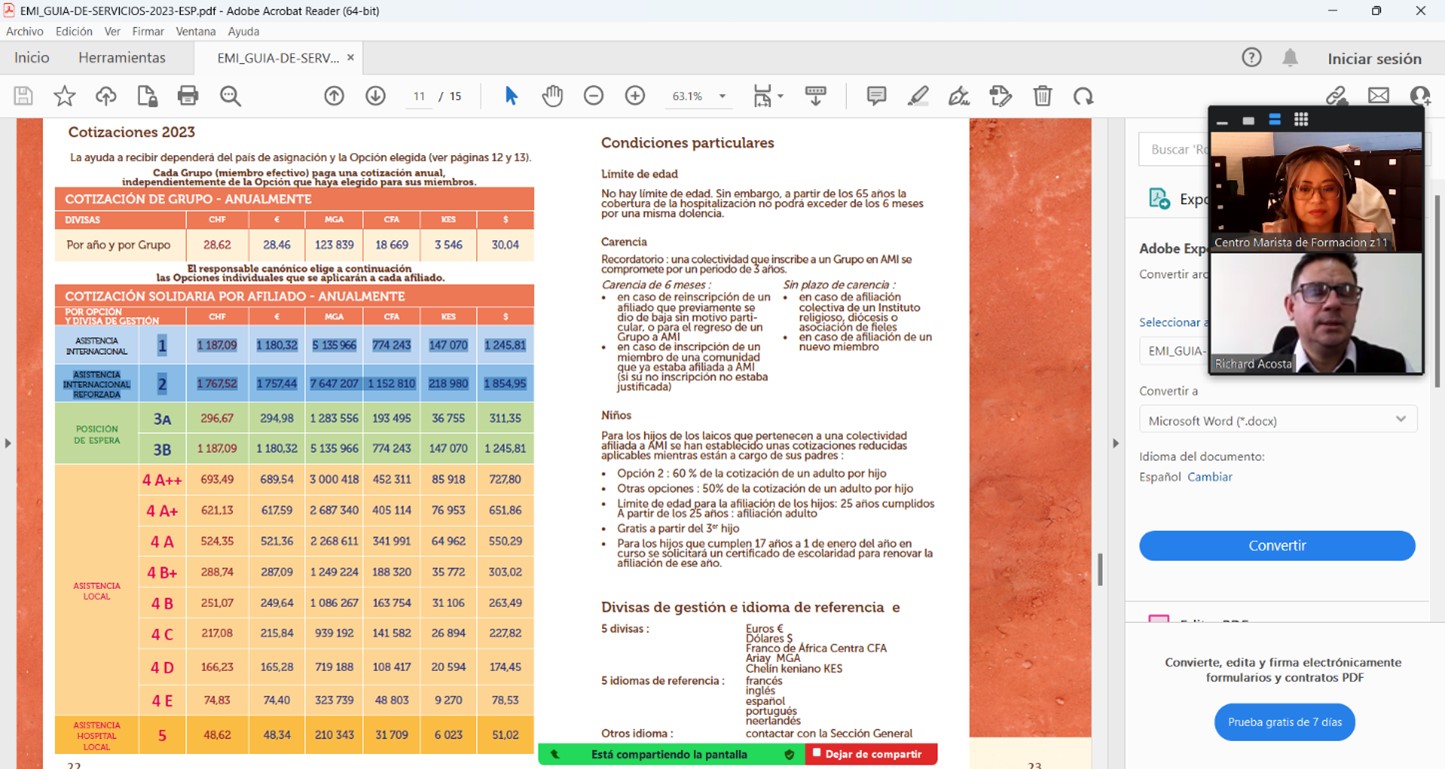Screen dimensions: 1445x769
Task: Click the green screen sharing status shield icon
Action: tap(789, 754)
